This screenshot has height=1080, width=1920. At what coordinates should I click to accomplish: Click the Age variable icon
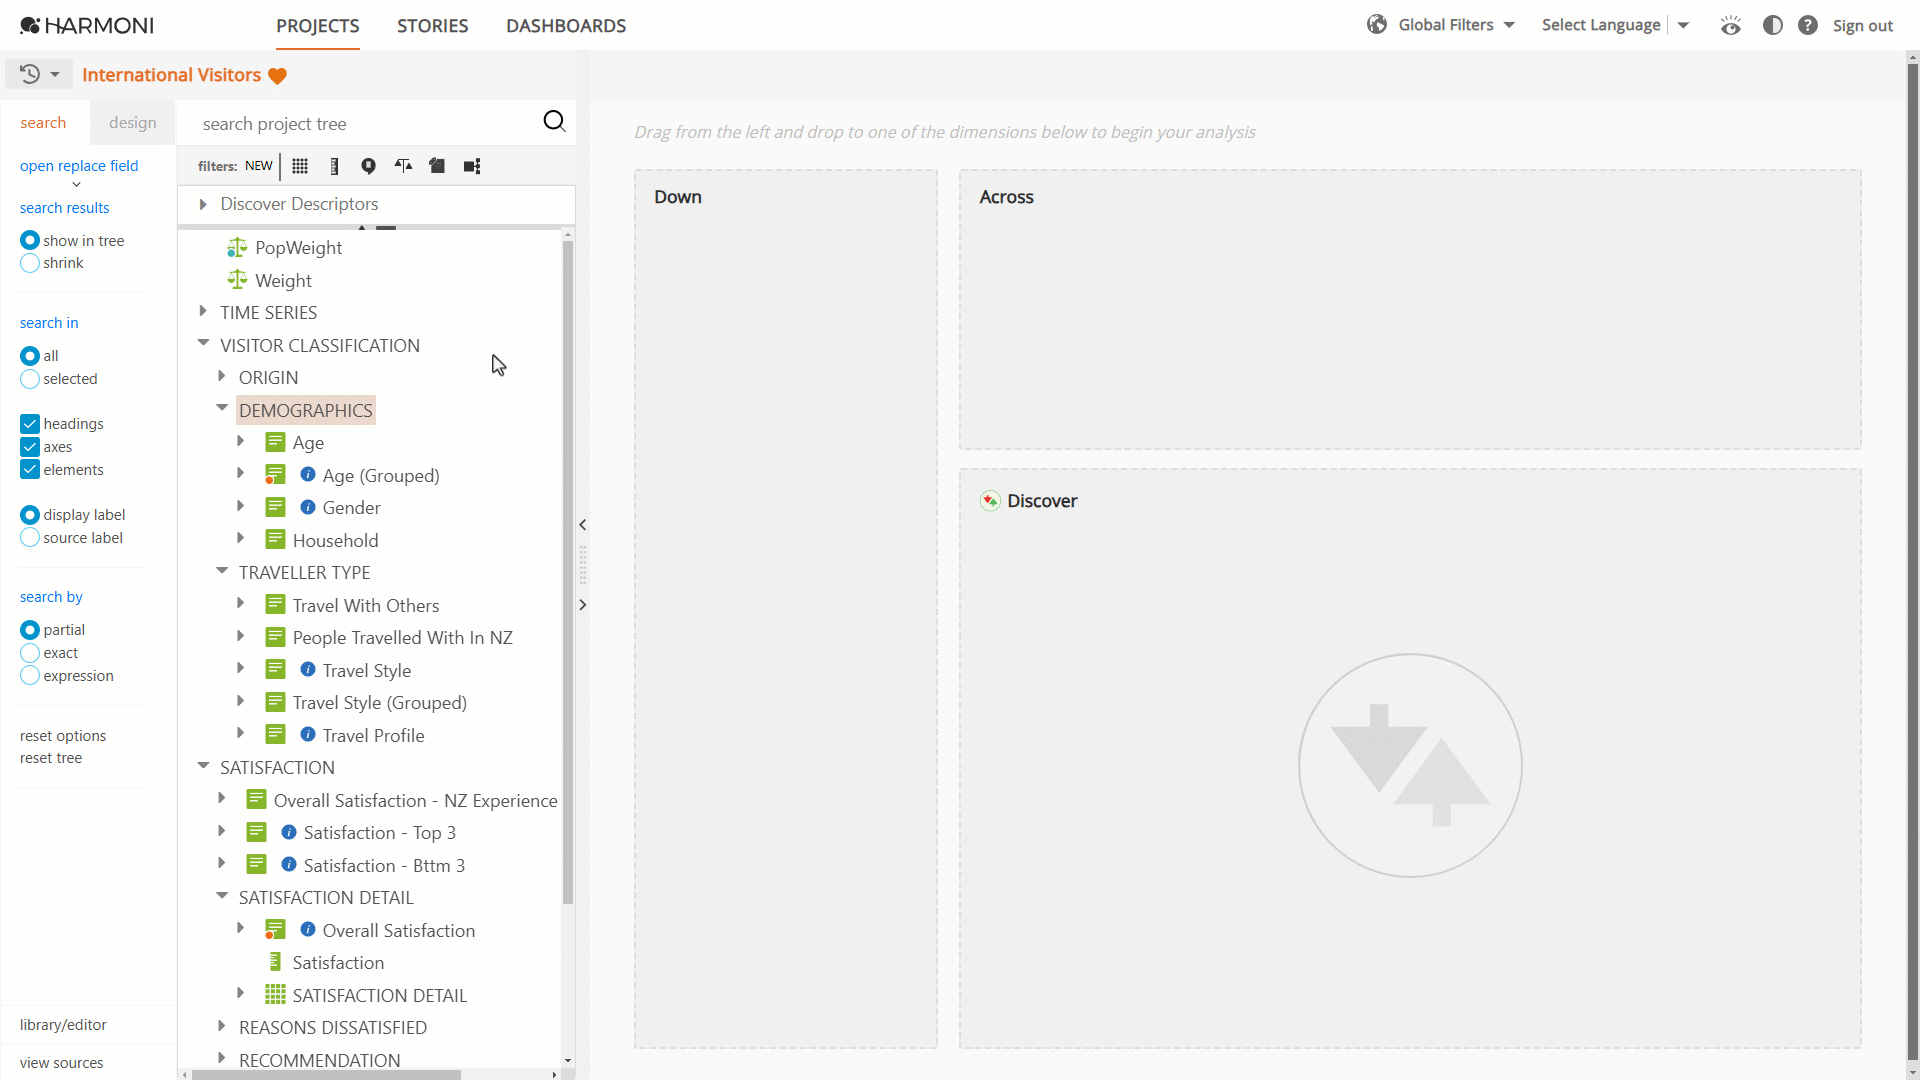point(275,442)
